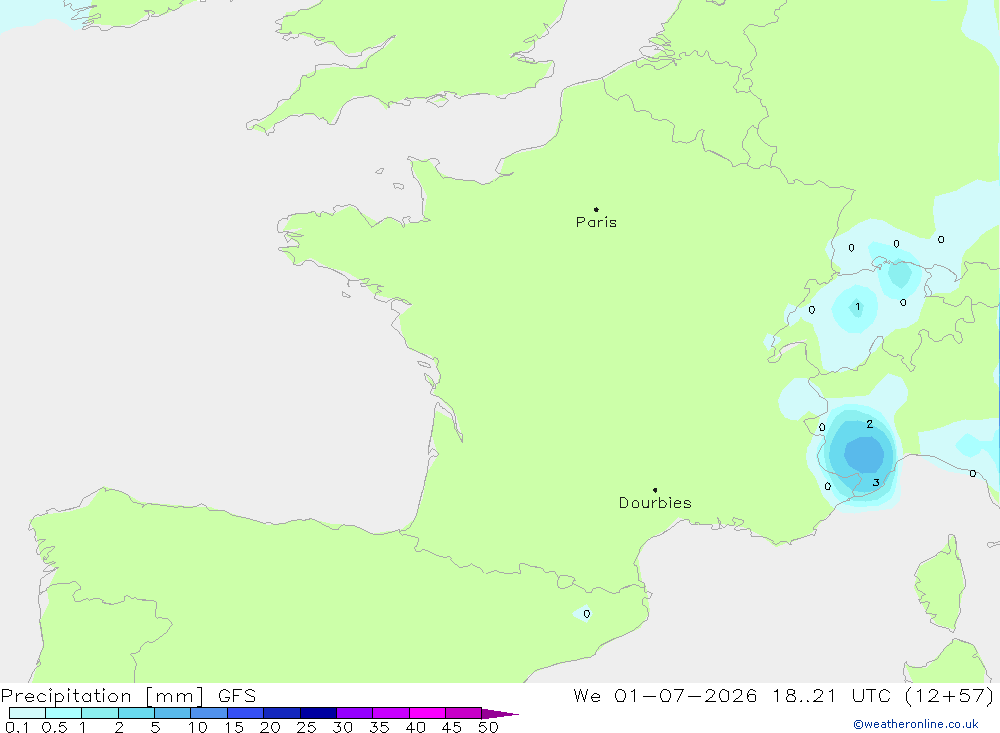
Task: Pick the 40–45 mm magenta legend swatch
Action: tap(427, 713)
